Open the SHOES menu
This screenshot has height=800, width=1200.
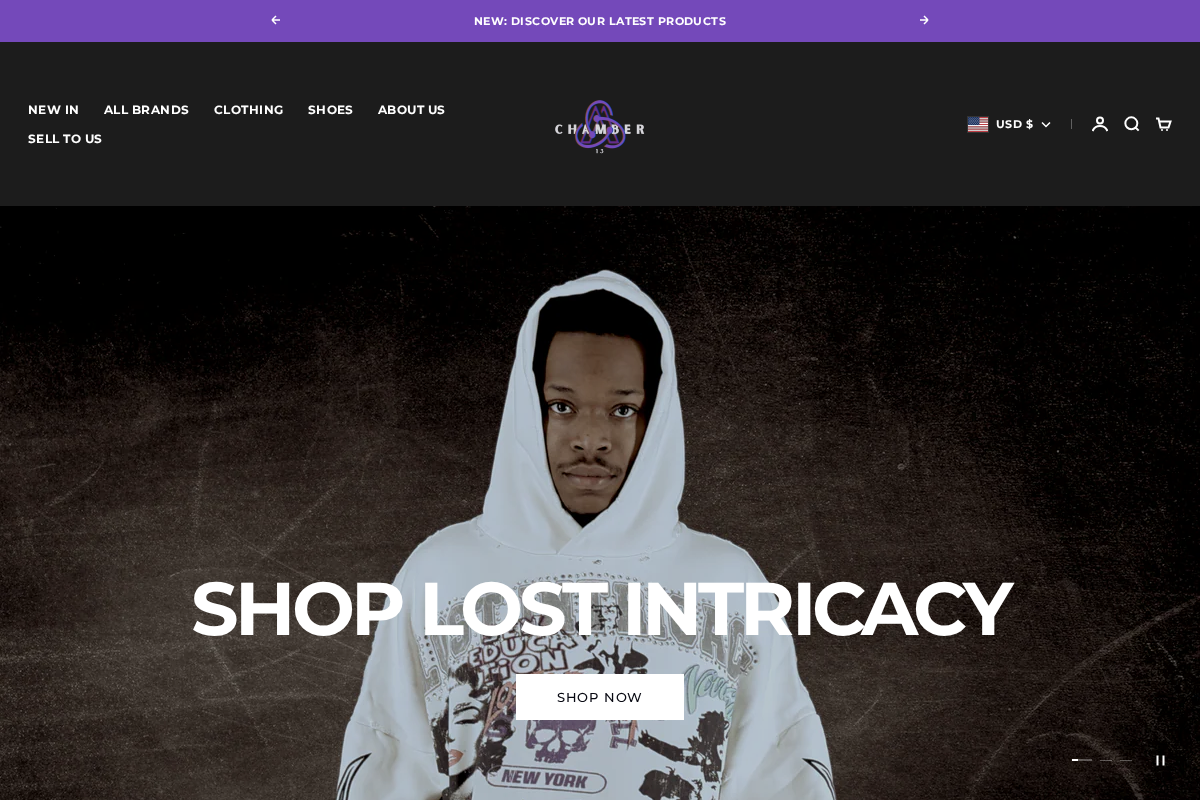click(330, 110)
